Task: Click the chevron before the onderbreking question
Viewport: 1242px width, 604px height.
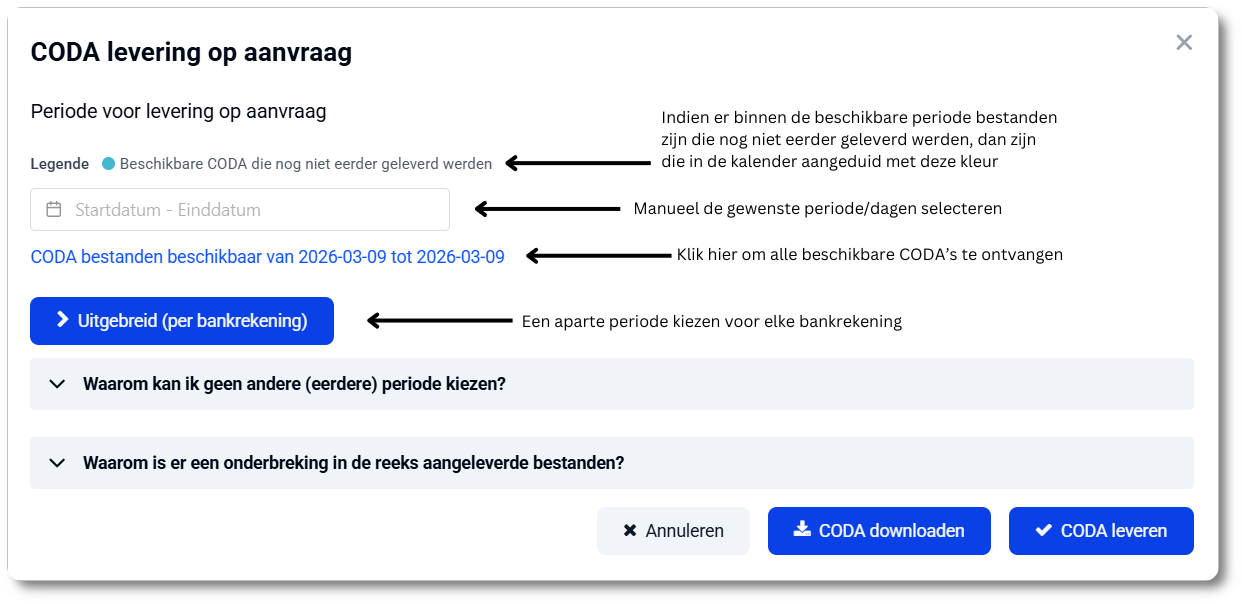Action: [x=57, y=462]
